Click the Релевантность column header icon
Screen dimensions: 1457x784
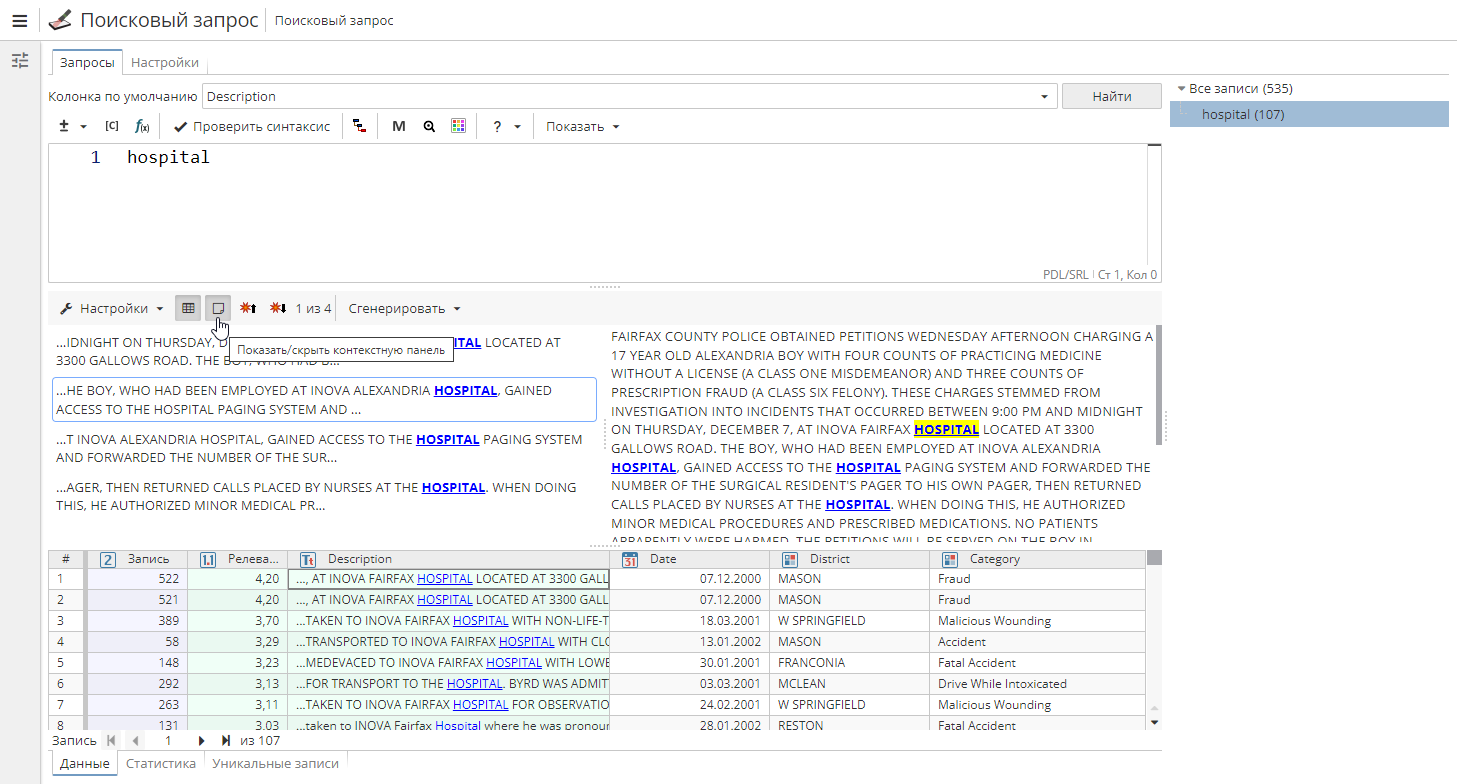click(208, 559)
